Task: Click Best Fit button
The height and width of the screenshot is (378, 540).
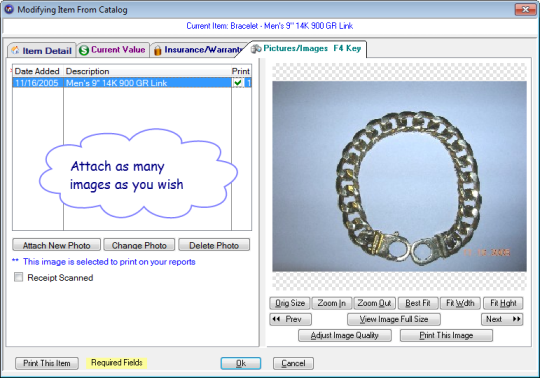Action: 418,303
